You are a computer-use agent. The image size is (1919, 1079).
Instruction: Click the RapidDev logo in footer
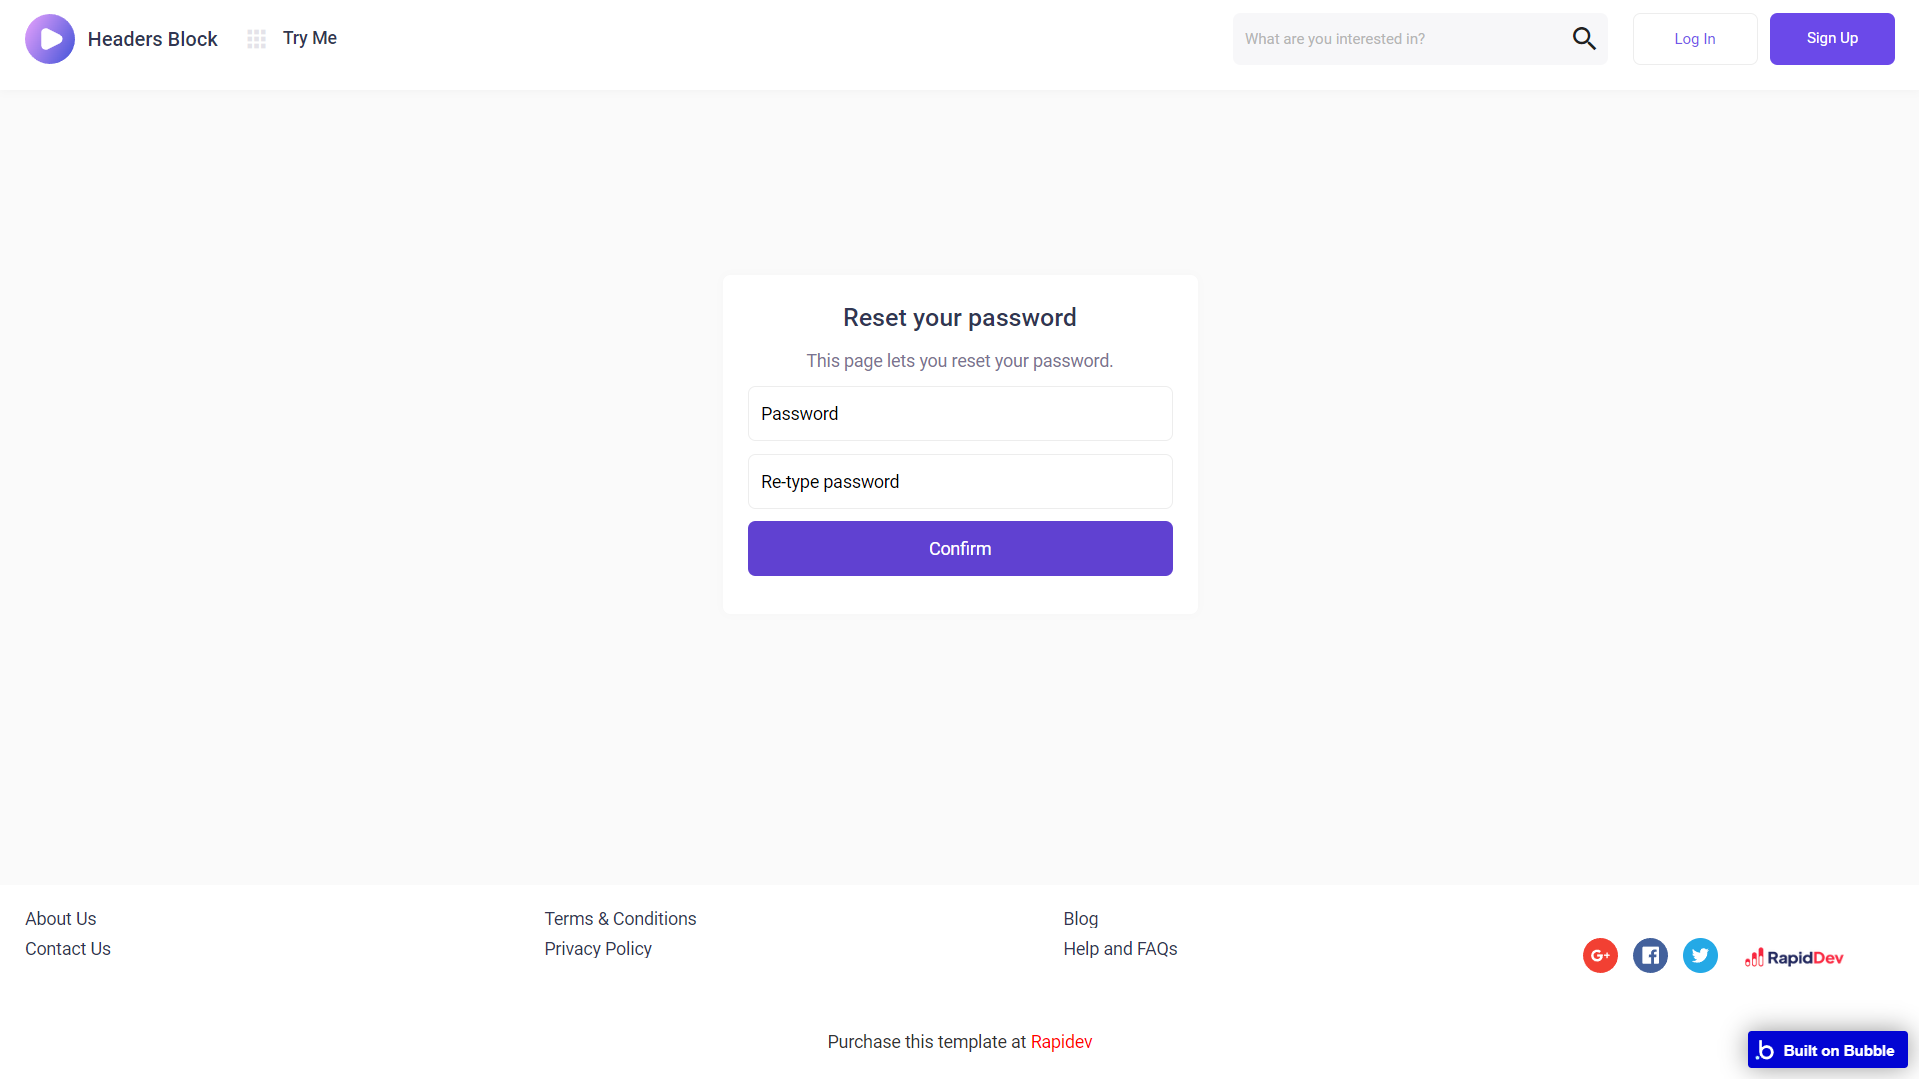click(x=1794, y=958)
